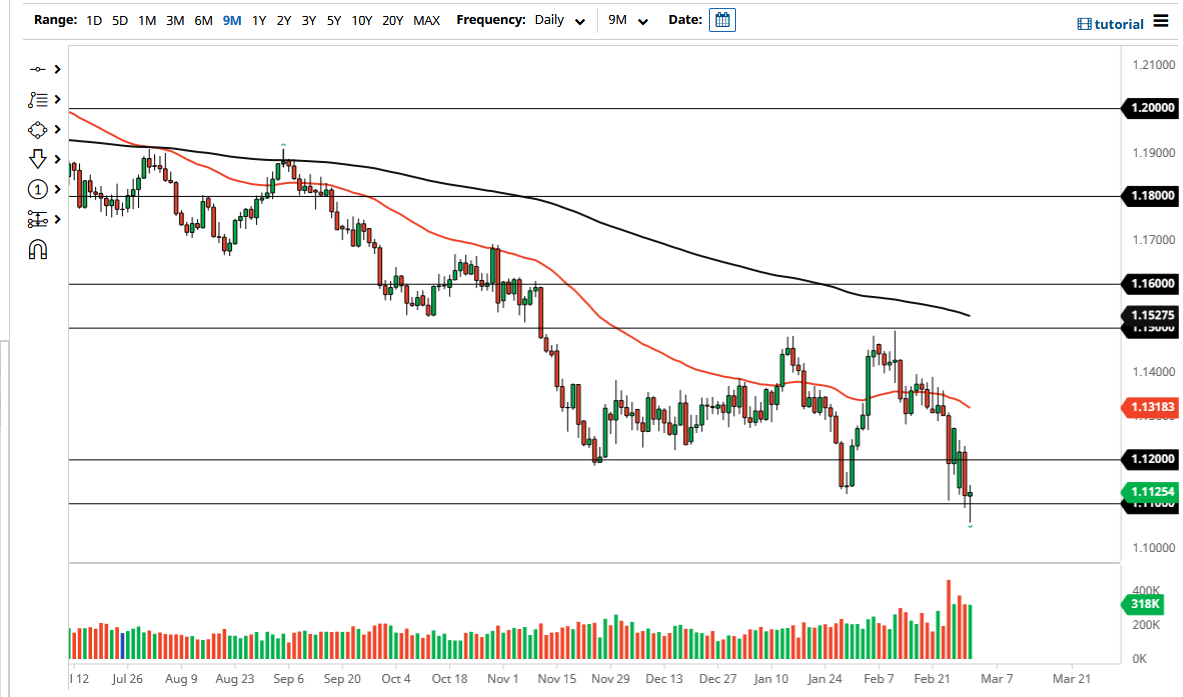Expand the trendline tool options chevron
The height and width of the screenshot is (697, 1183).
(x=57, y=69)
